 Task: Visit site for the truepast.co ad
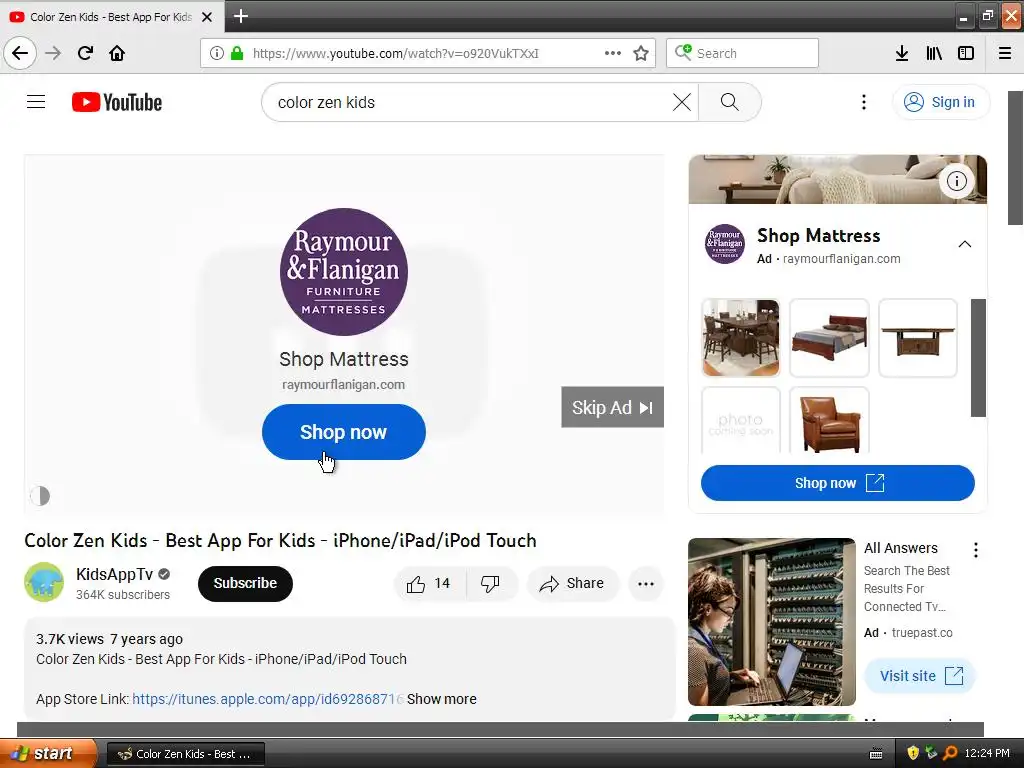click(920, 676)
